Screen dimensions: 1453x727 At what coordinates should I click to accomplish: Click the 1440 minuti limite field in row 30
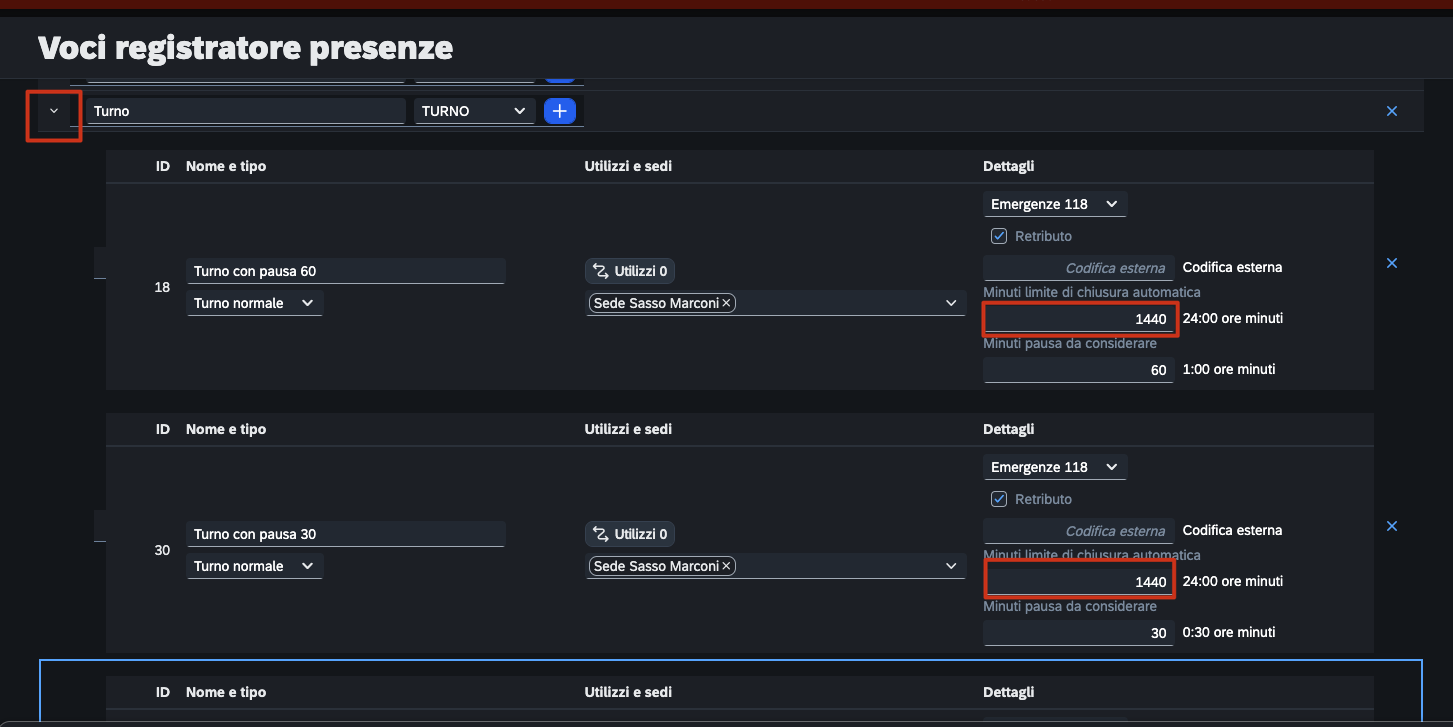point(1079,581)
